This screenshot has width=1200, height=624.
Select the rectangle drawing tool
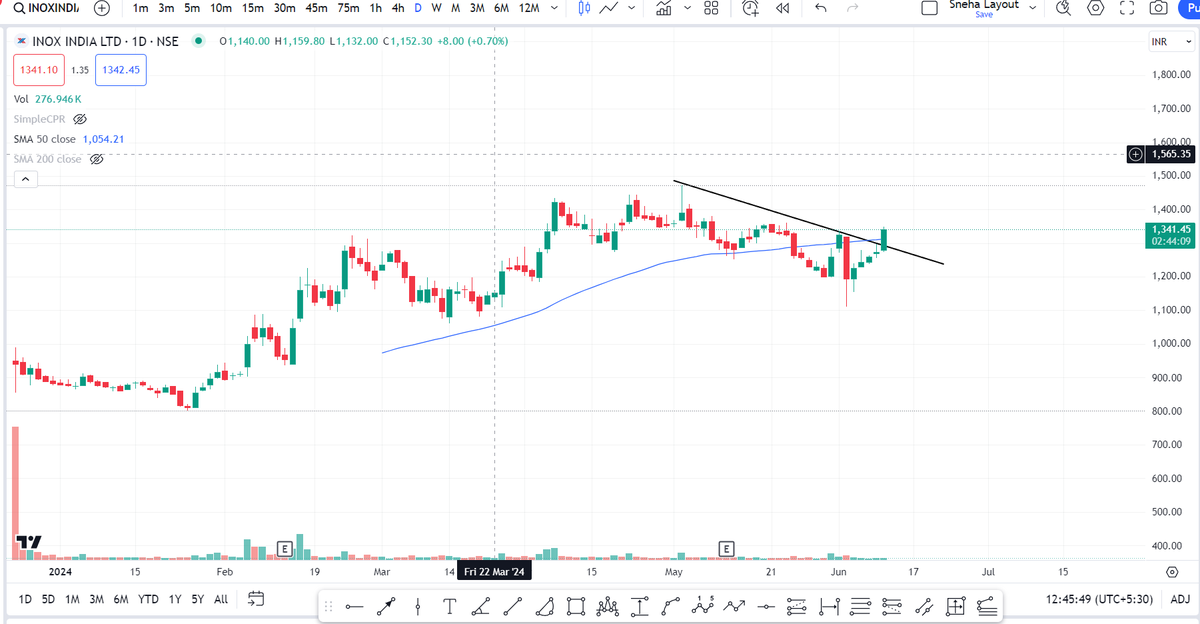pos(576,606)
